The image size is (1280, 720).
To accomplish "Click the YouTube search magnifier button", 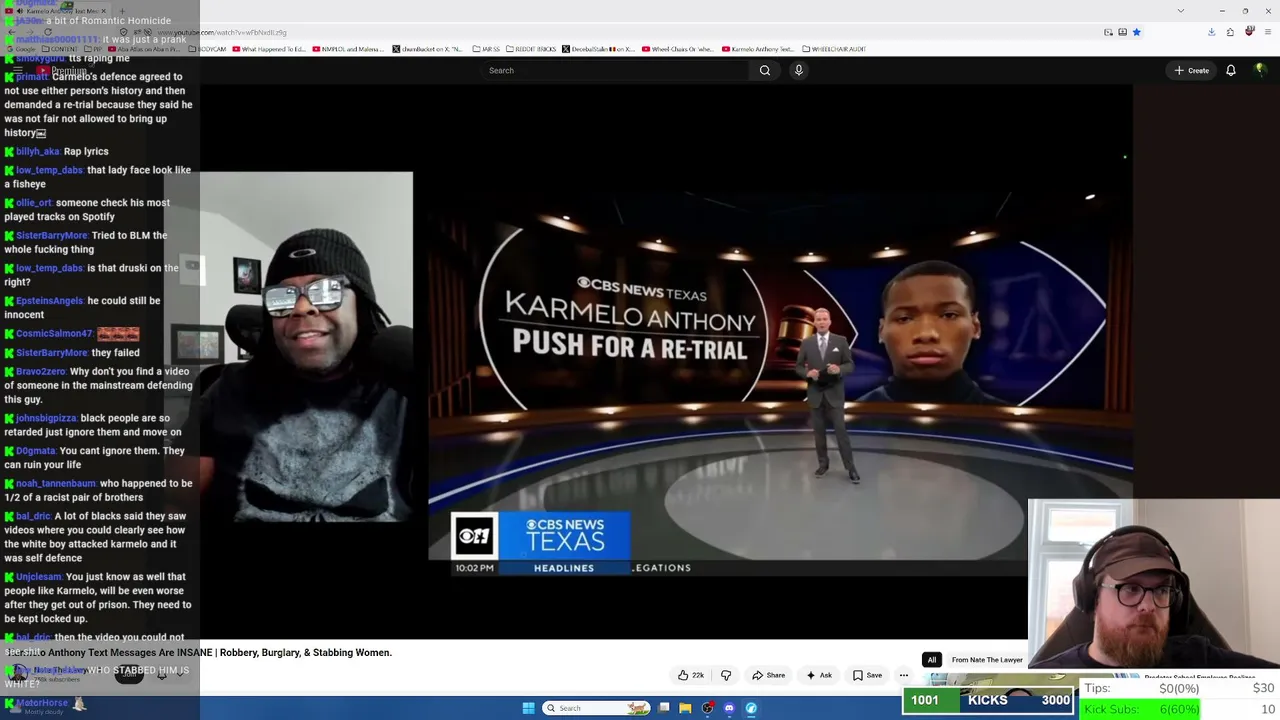I will pos(765,70).
